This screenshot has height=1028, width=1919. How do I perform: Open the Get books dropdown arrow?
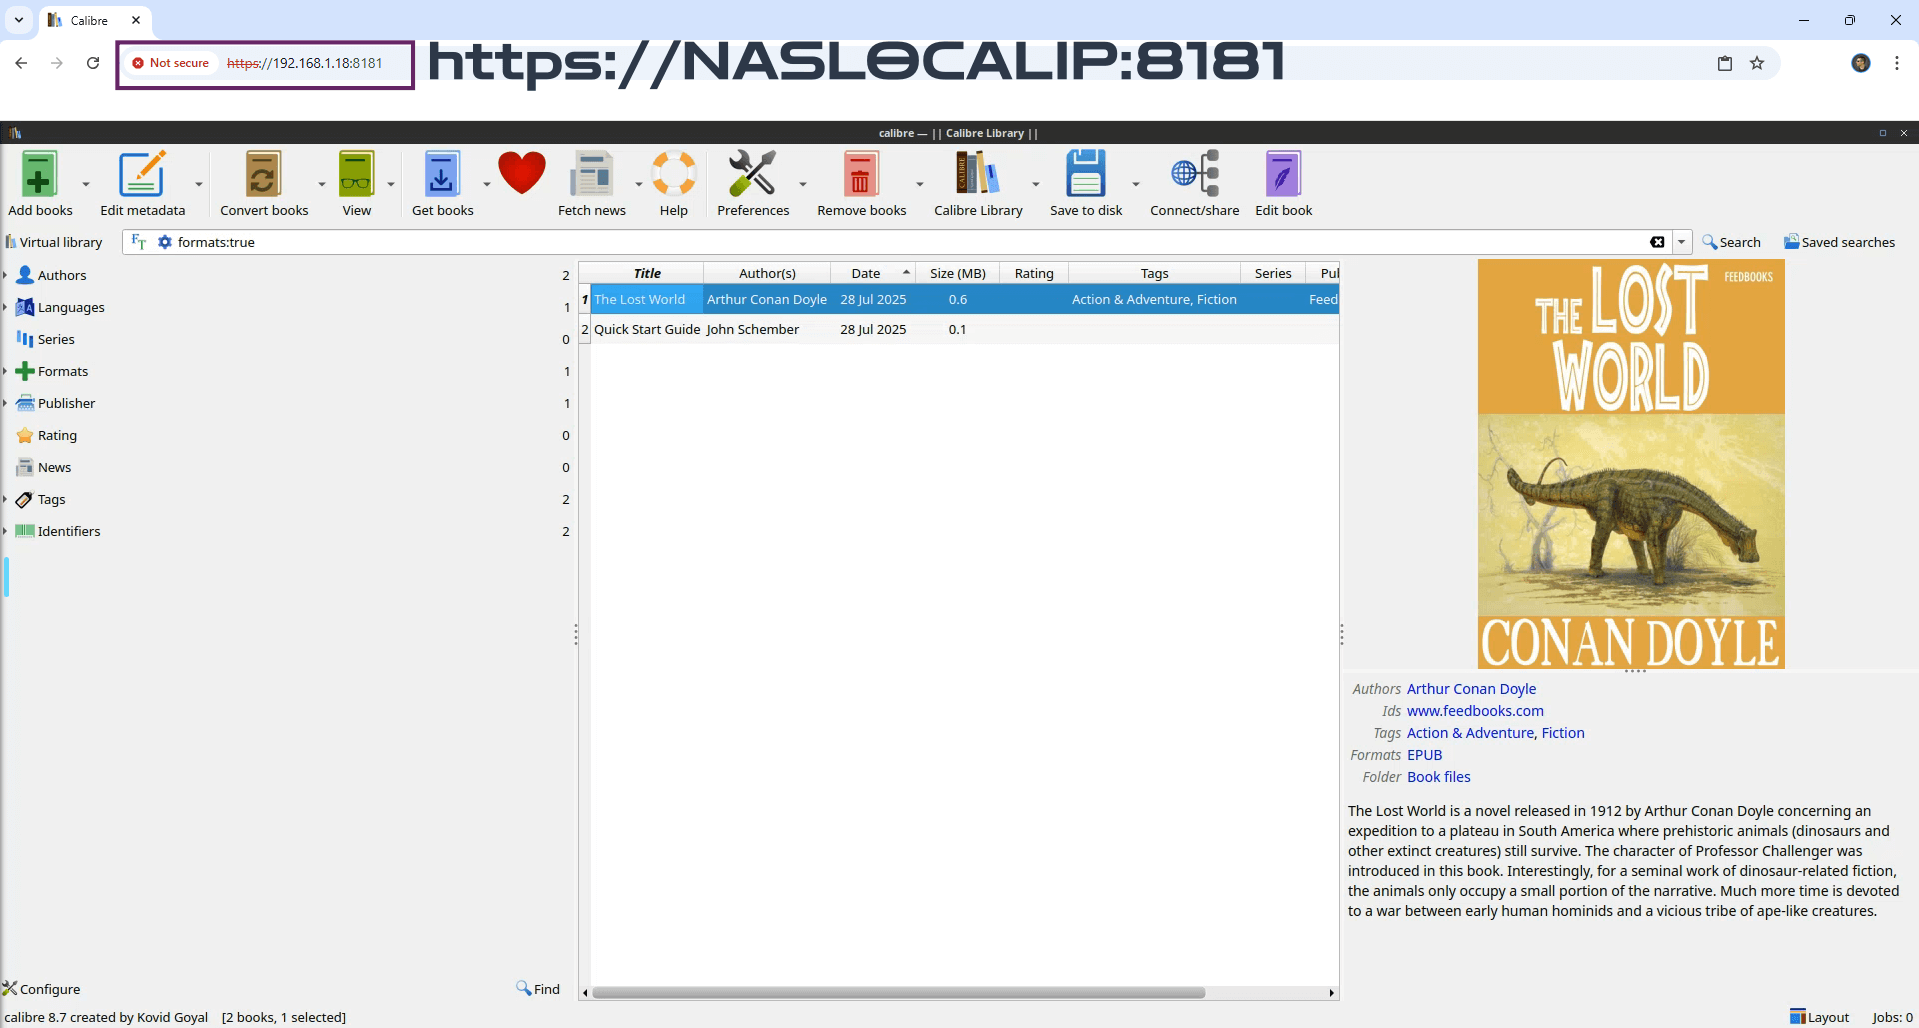(x=487, y=184)
